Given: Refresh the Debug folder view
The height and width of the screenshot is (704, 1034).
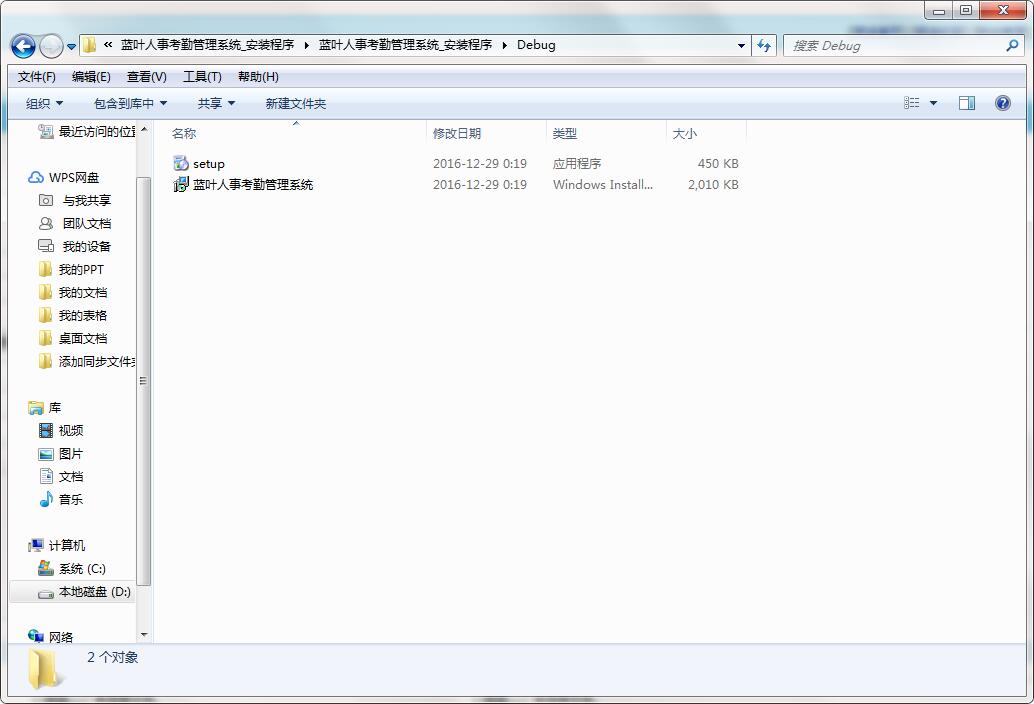Looking at the screenshot, I should pyautogui.click(x=764, y=45).
